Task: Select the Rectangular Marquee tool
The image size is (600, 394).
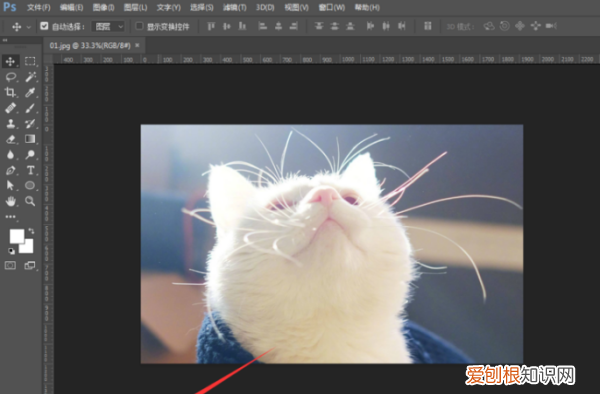Action: tap(30, 61)
